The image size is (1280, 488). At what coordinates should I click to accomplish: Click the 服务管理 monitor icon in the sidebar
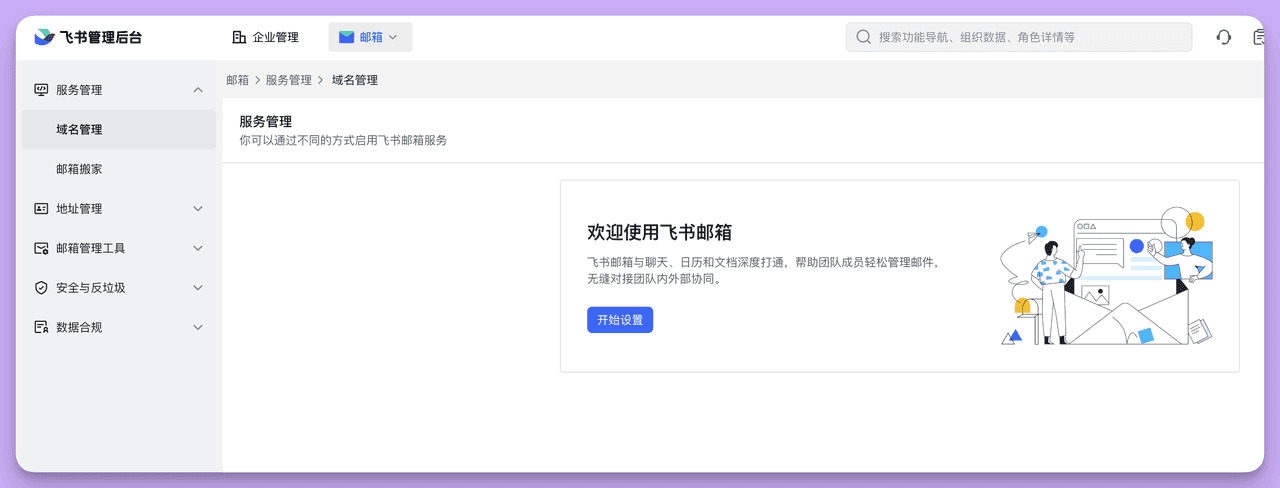[x=41, y=90]
